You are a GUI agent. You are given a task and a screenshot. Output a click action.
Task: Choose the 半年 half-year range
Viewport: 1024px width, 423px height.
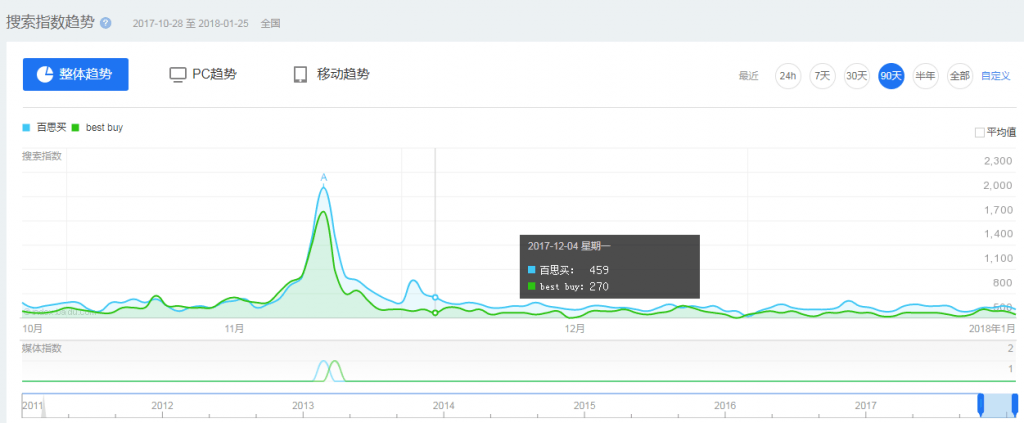click(925, 76)
